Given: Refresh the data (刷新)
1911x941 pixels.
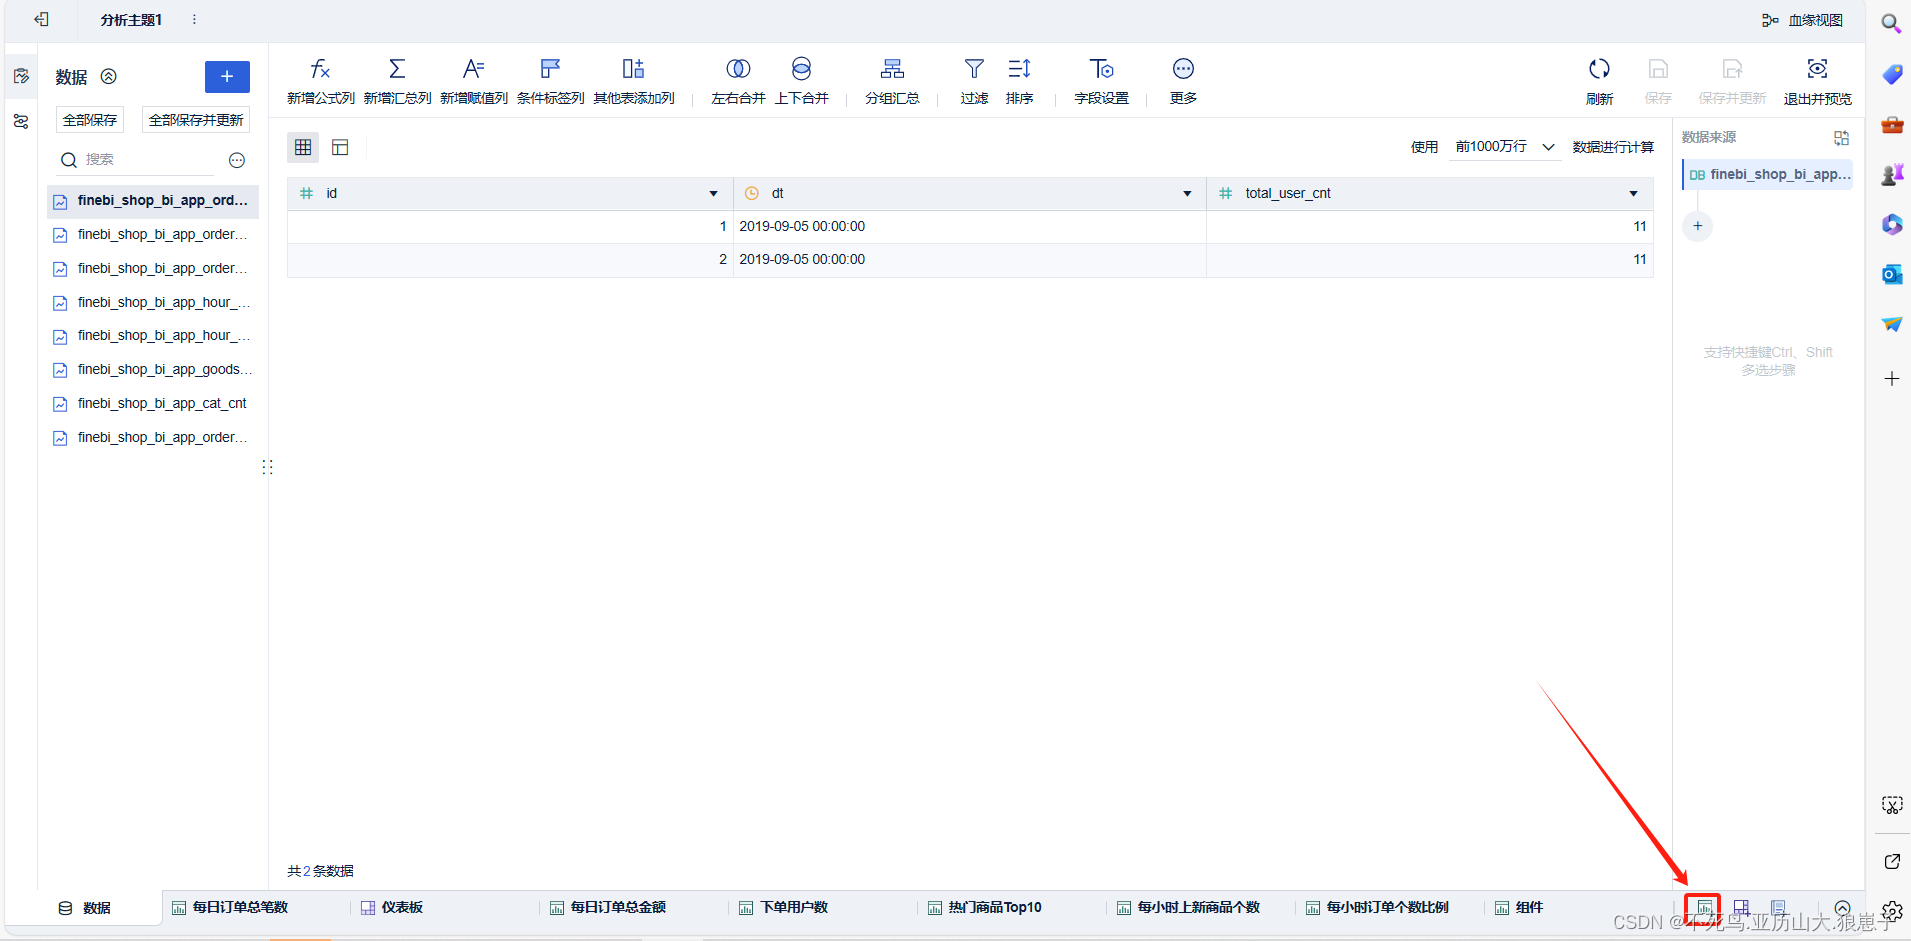Looking at the screenshot, I should [1599, 81].
